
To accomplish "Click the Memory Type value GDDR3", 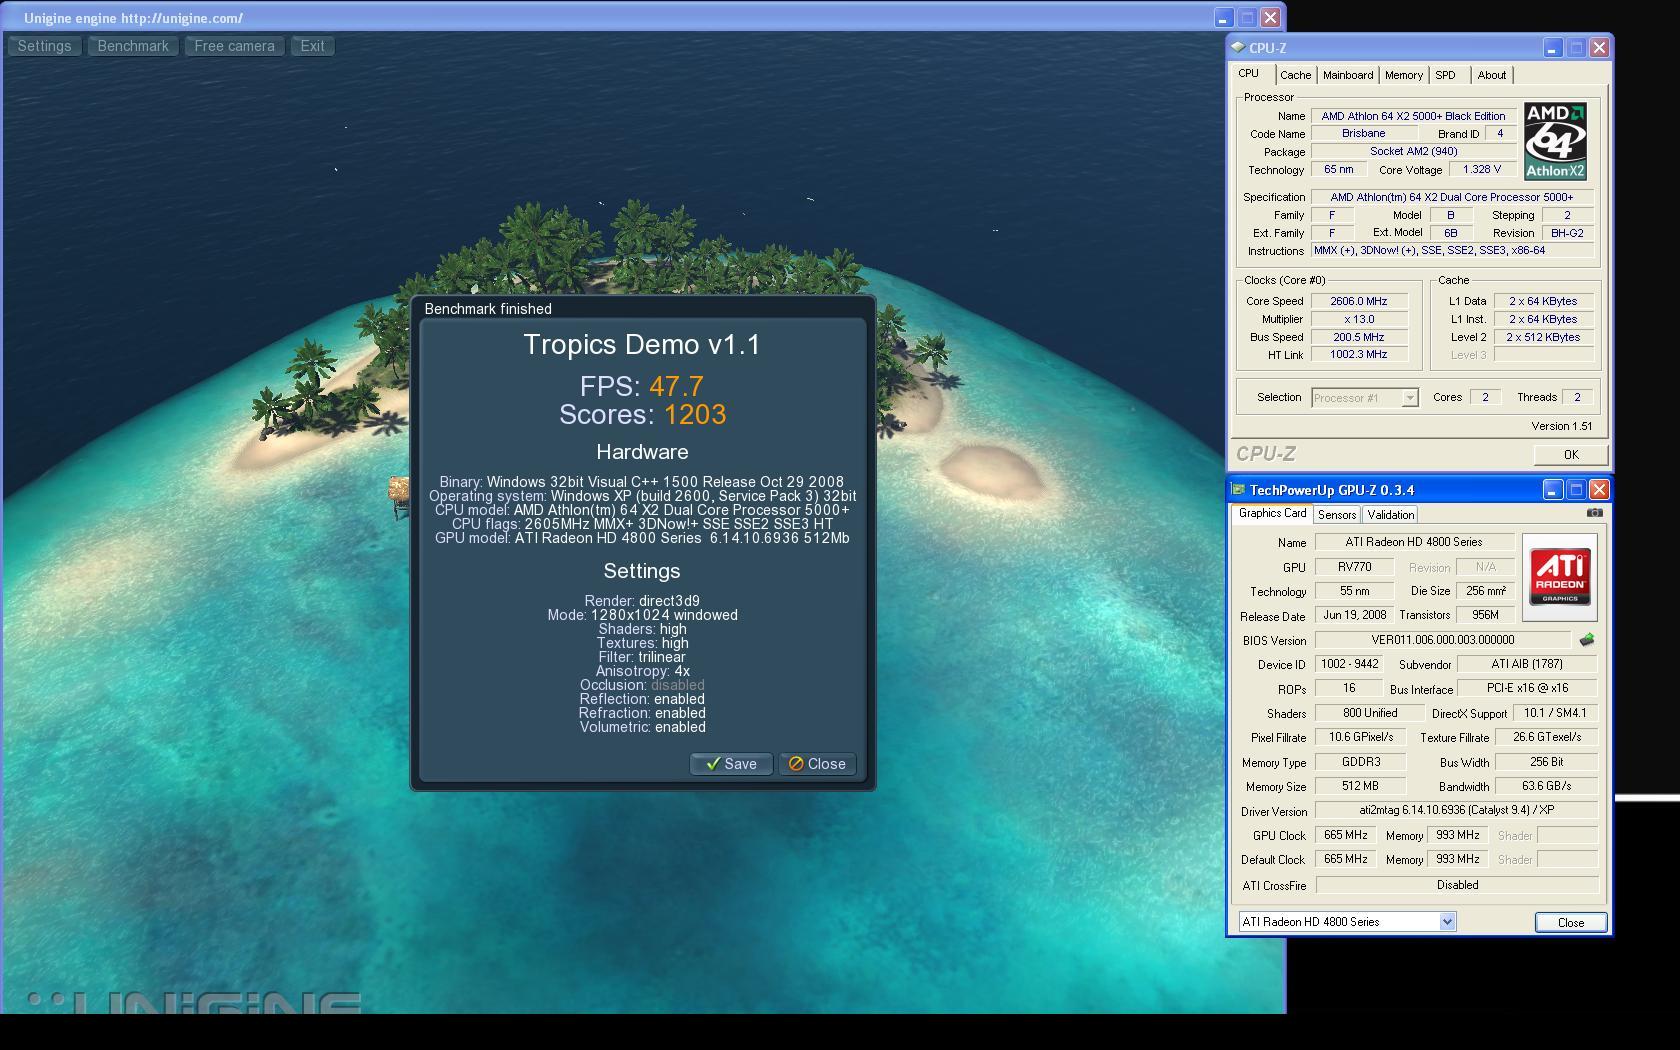I will (x=1361, y=762).
